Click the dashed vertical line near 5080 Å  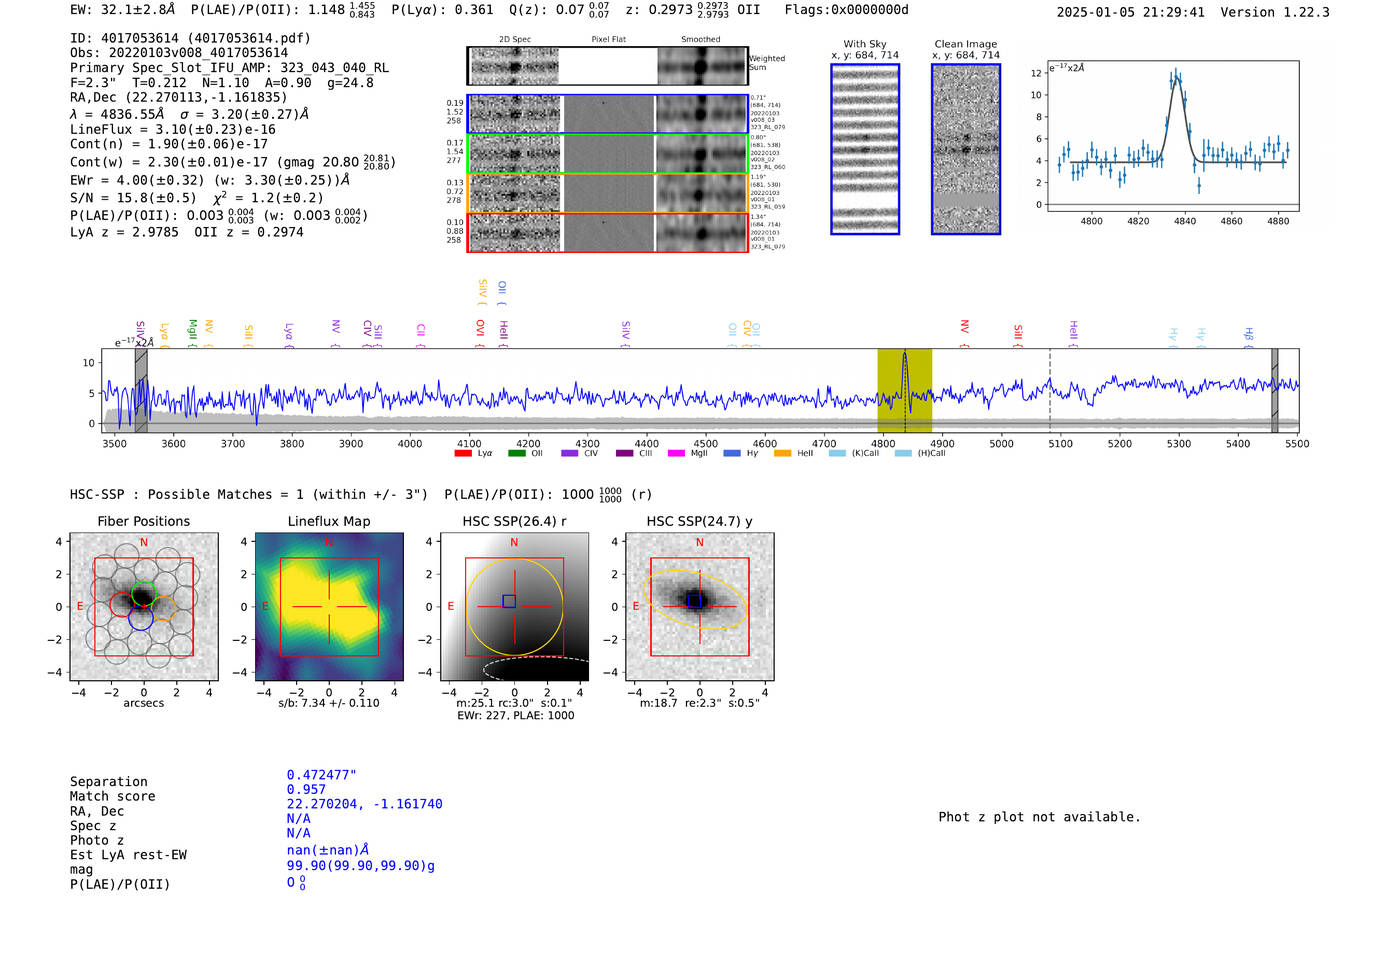coord(1049,391)
